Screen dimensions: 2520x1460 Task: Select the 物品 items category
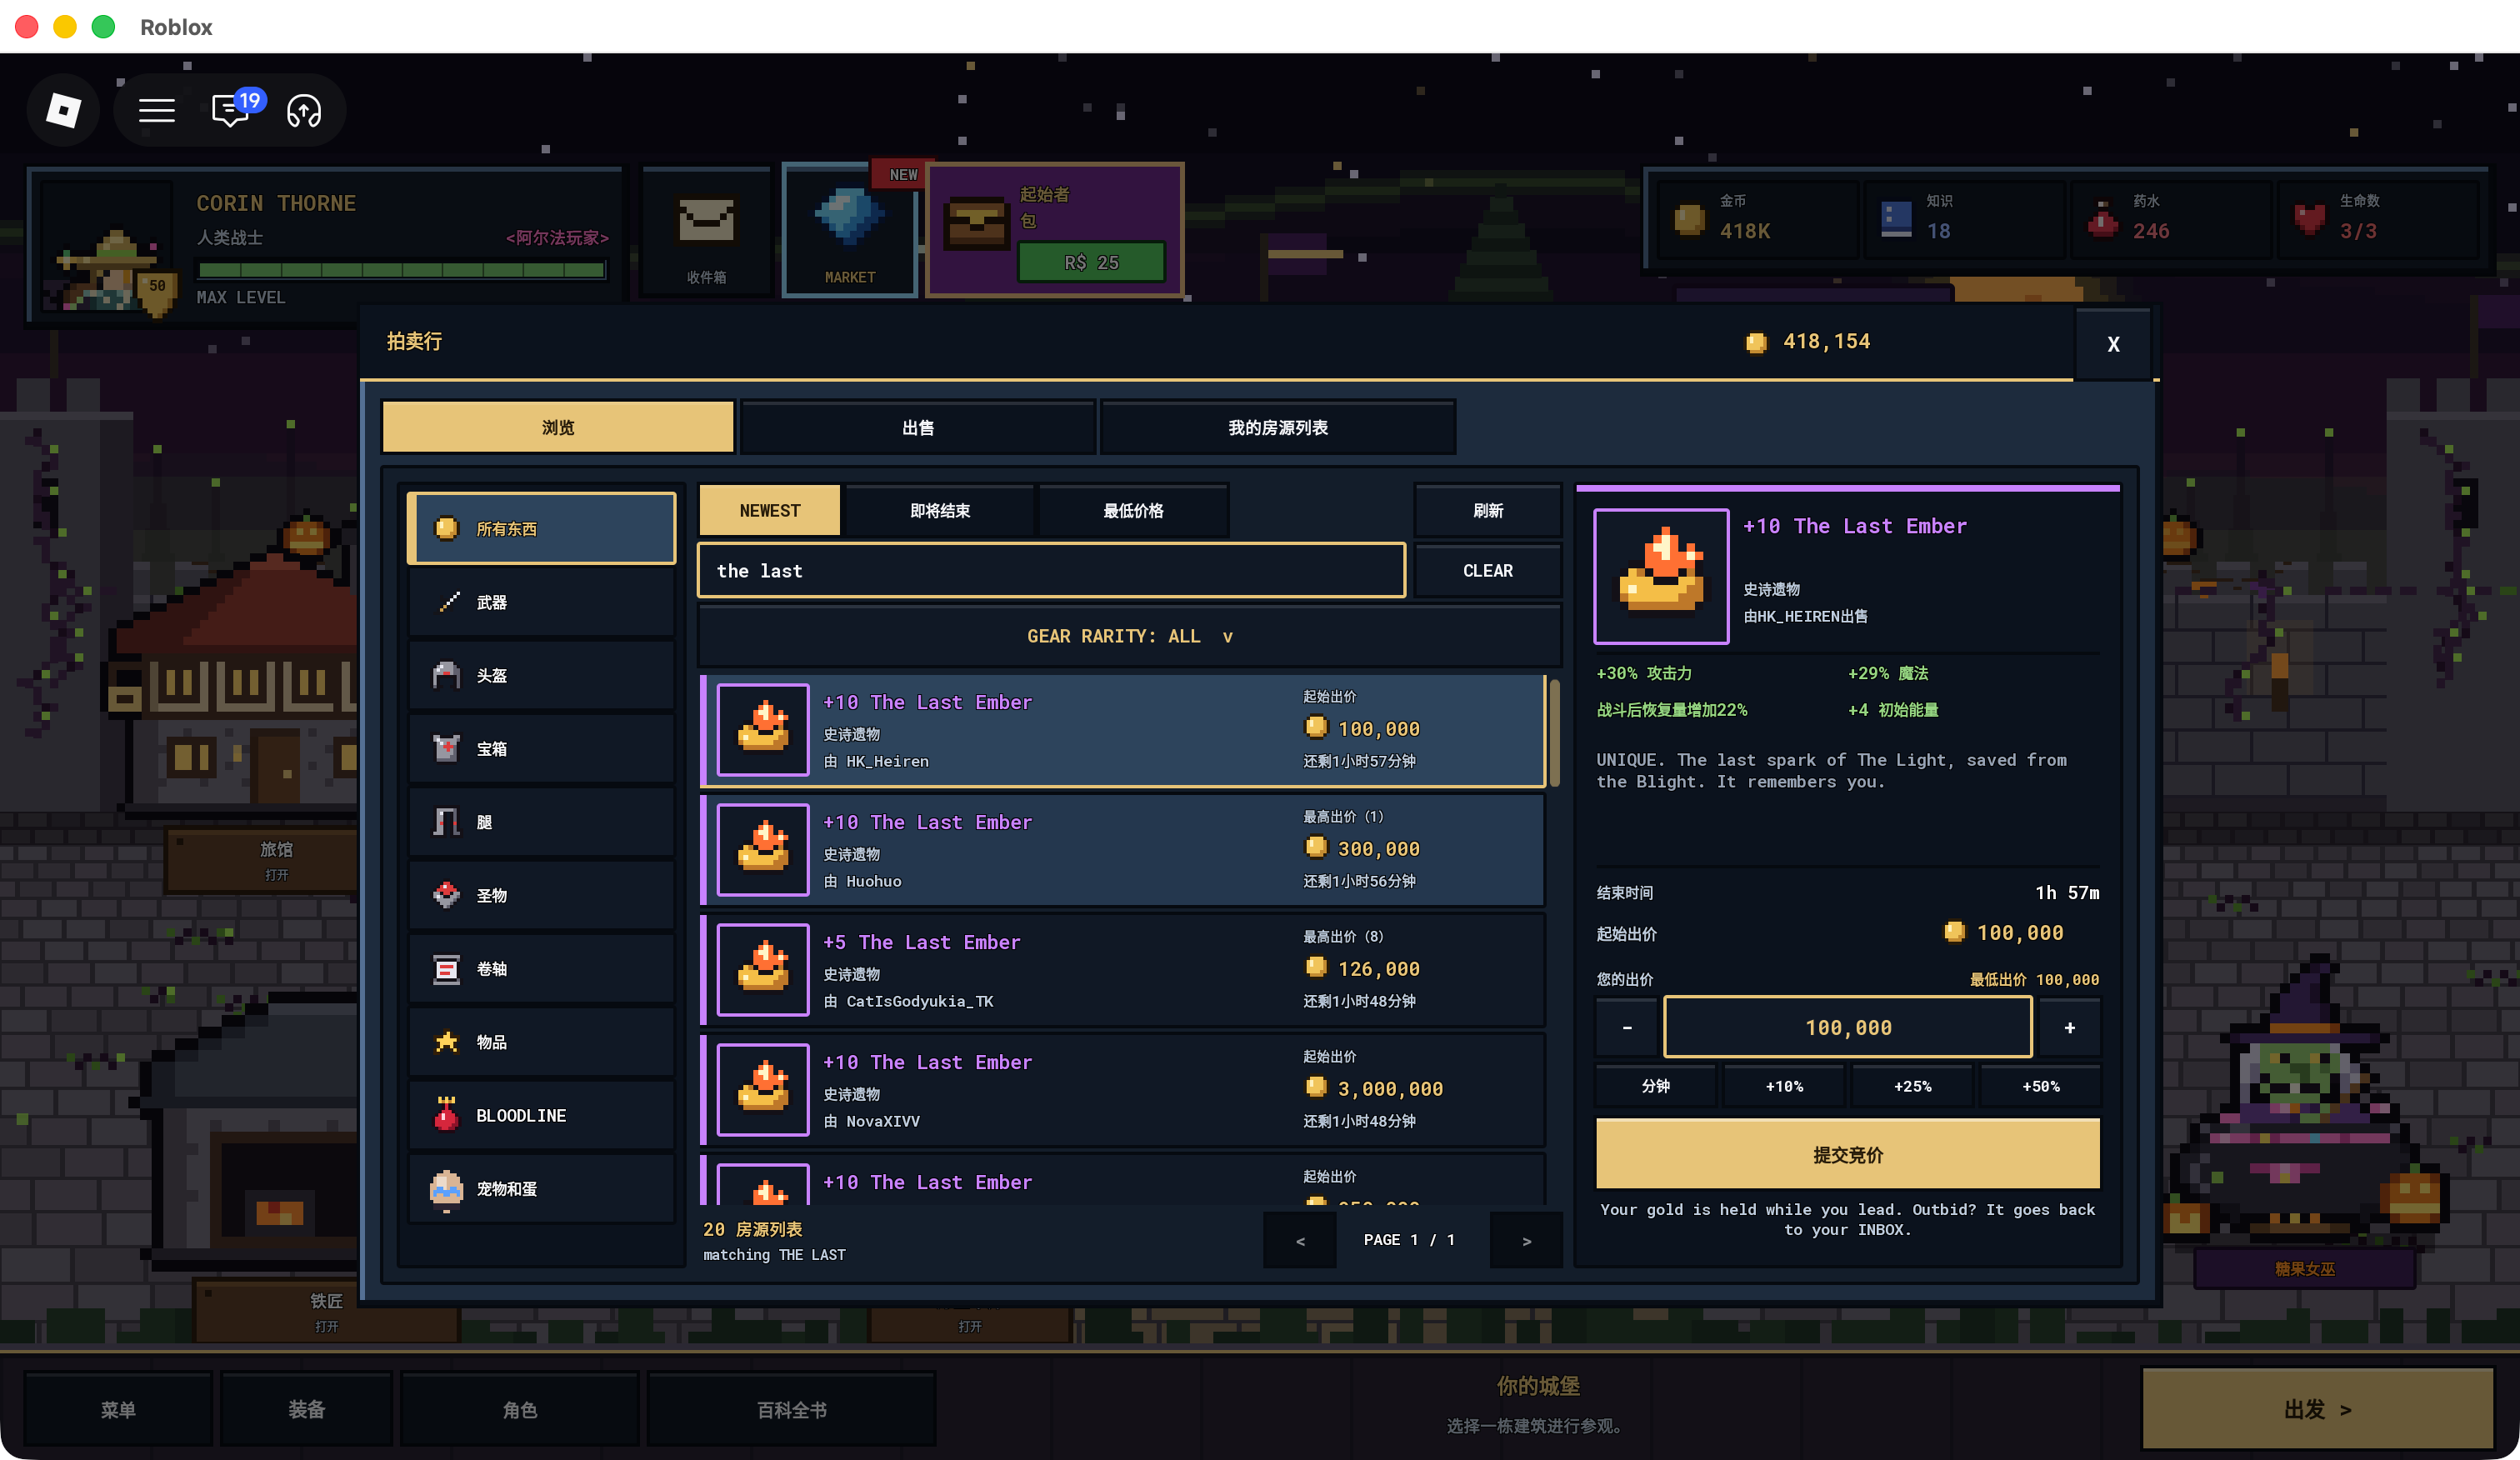pos(541,1042)
